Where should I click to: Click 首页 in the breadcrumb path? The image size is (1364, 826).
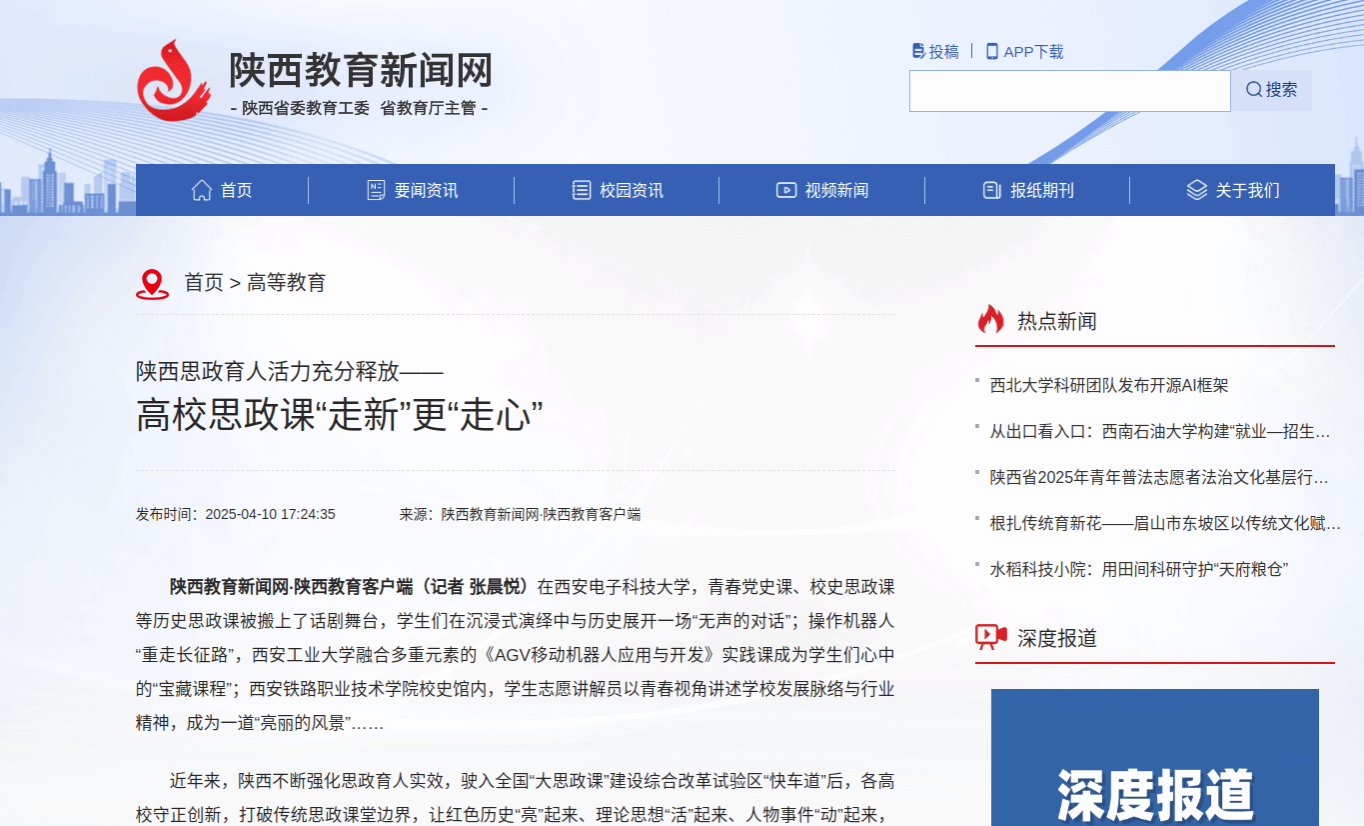[x=204, y=283]
